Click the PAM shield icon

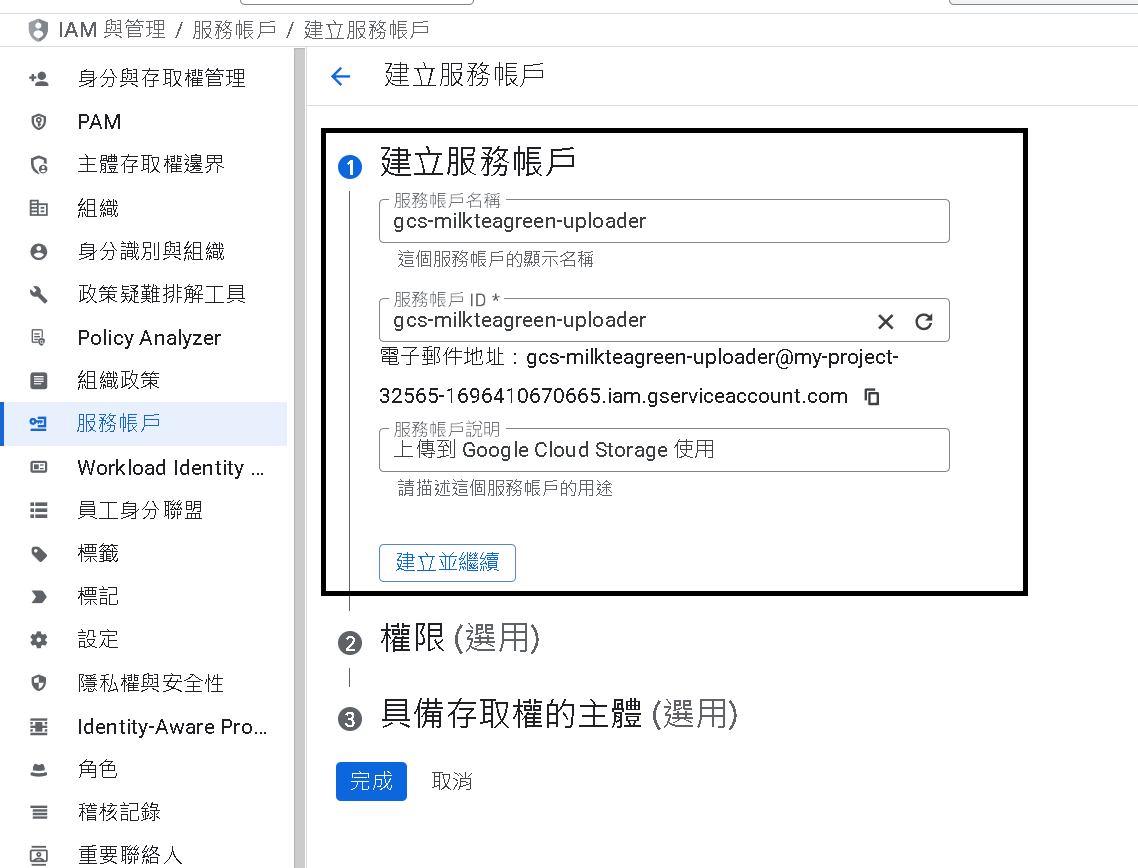coord(38,122)
